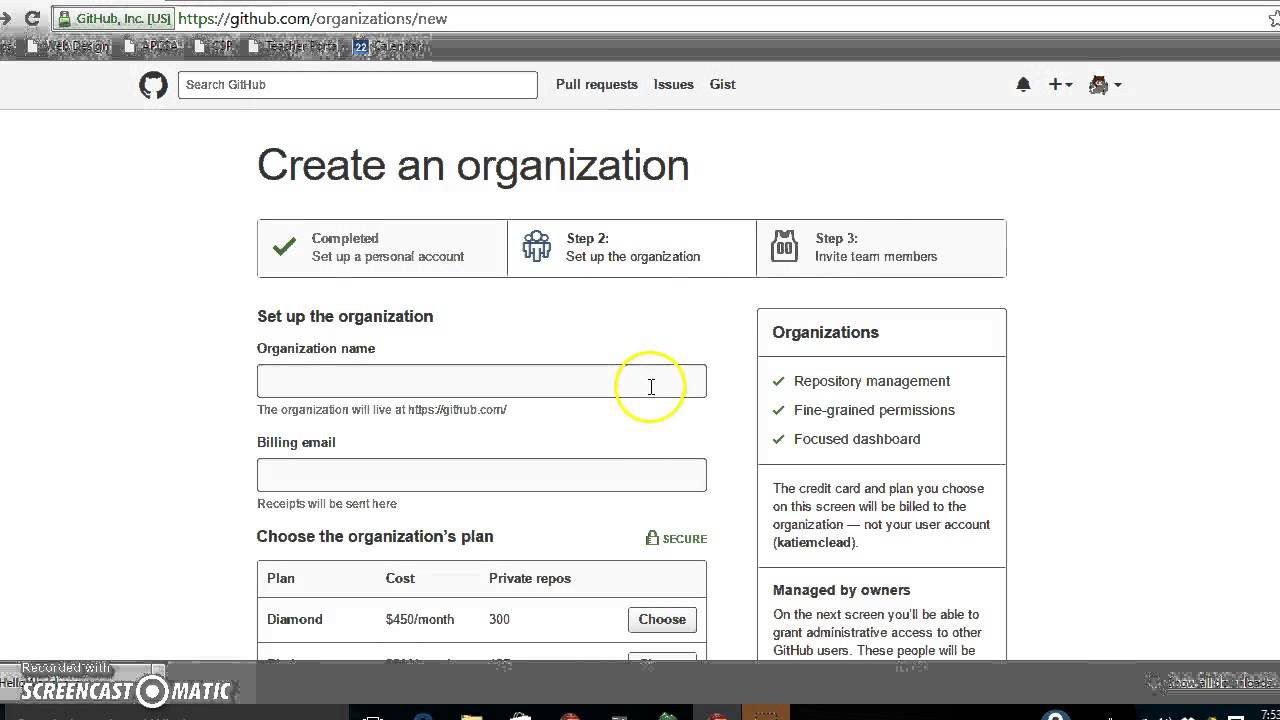This screenshot has width=1280, height=720.
Task: Open Pull requests in the header
Action: tap(597, 85)
